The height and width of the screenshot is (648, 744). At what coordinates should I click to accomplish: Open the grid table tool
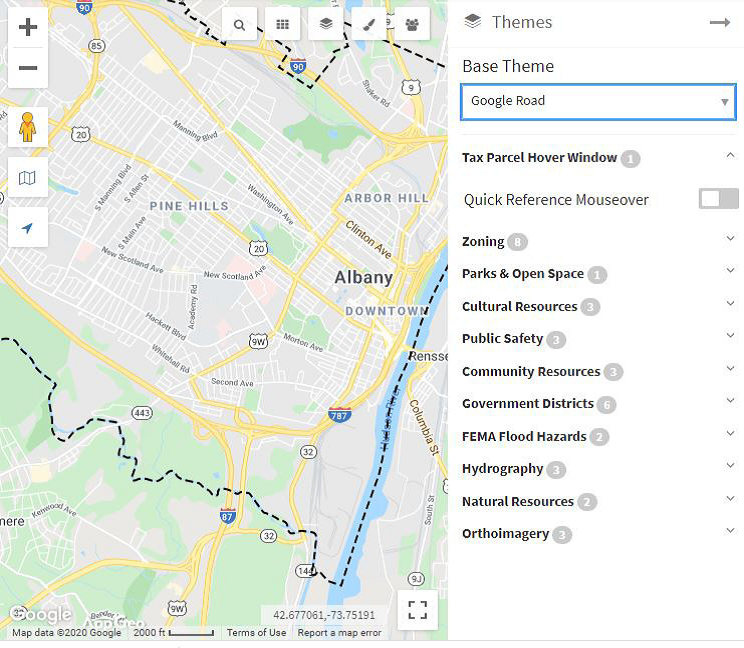[283, 25]
